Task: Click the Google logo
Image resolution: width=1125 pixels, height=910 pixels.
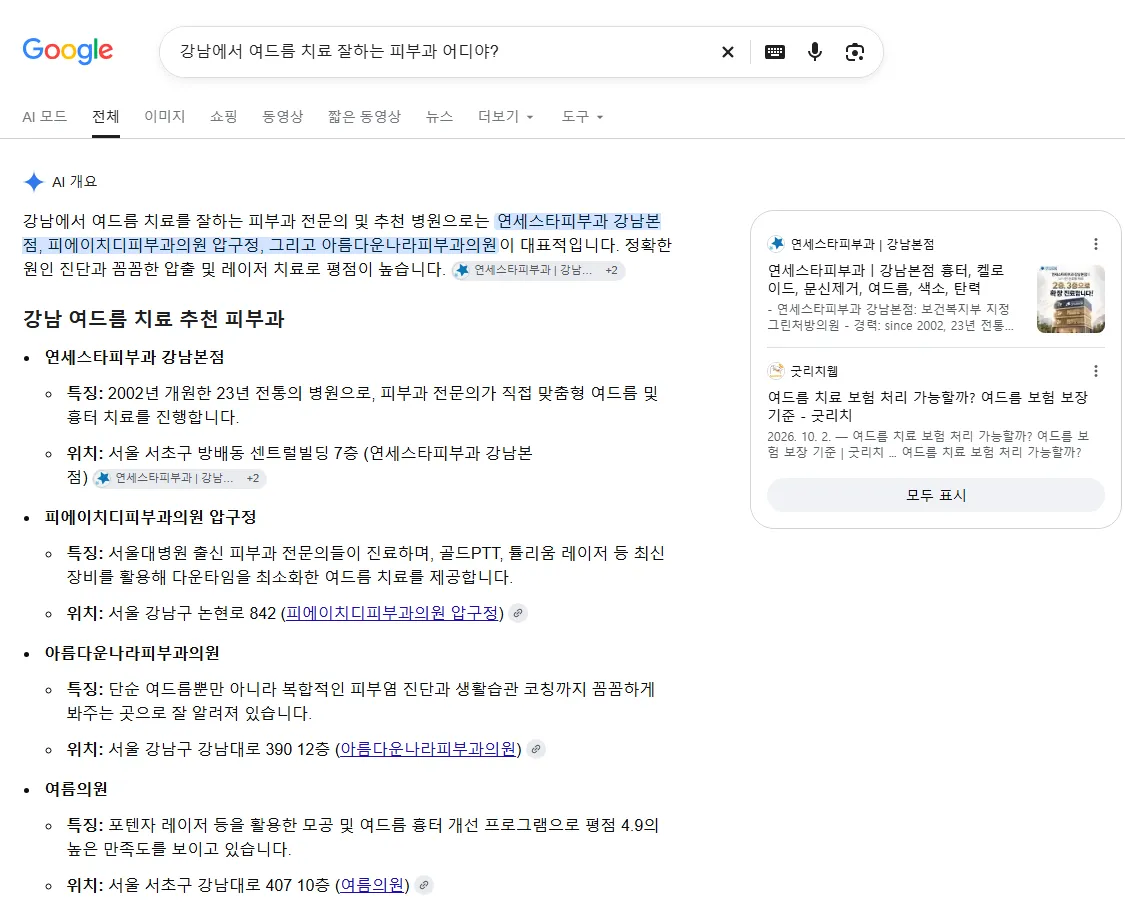Action: 67,51
